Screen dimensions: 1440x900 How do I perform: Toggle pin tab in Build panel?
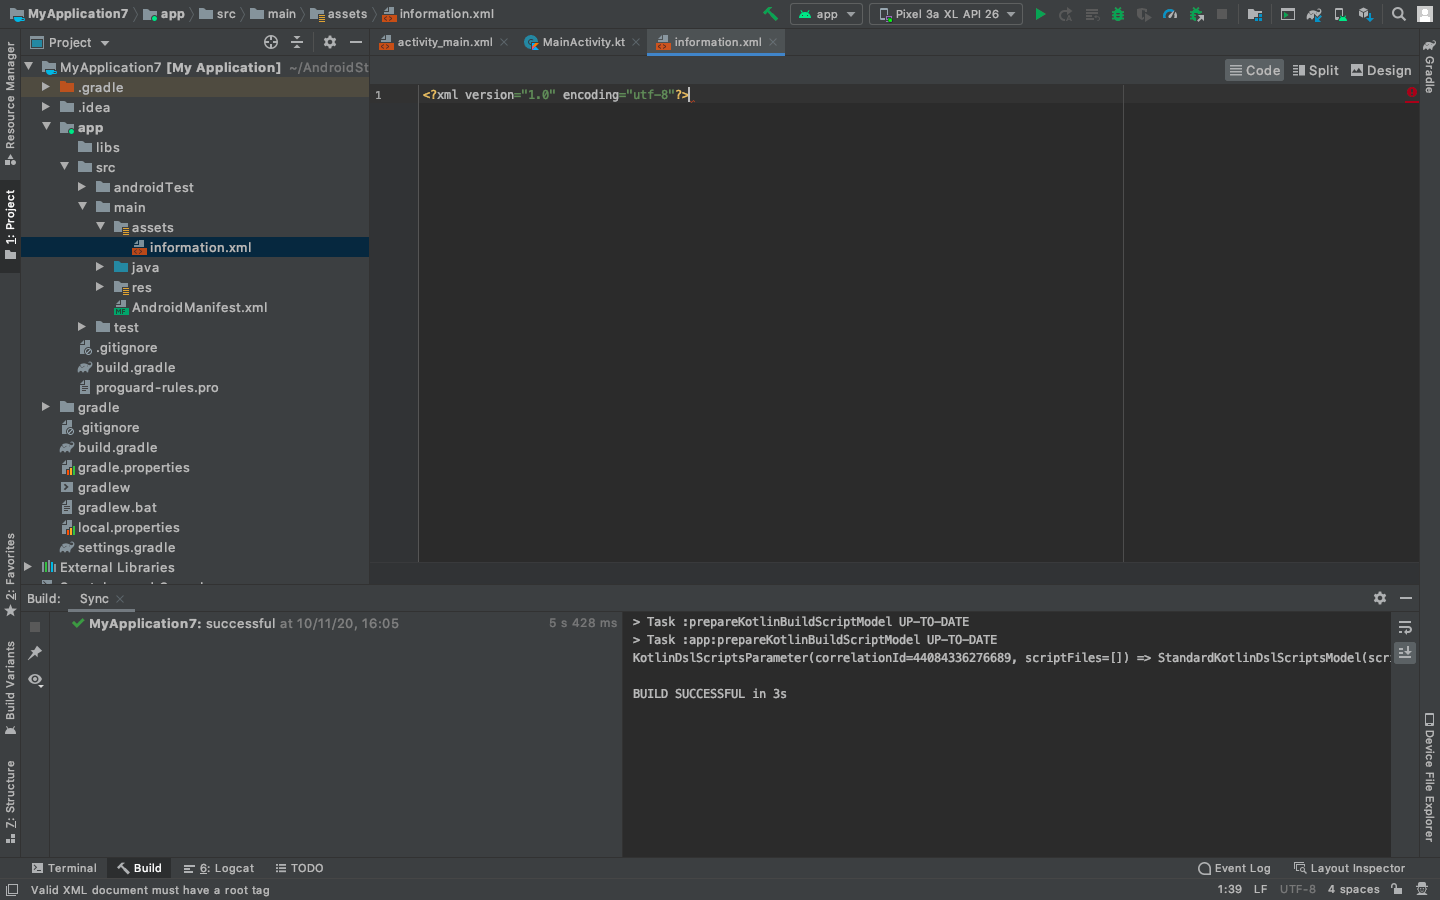tap(35, 653)
